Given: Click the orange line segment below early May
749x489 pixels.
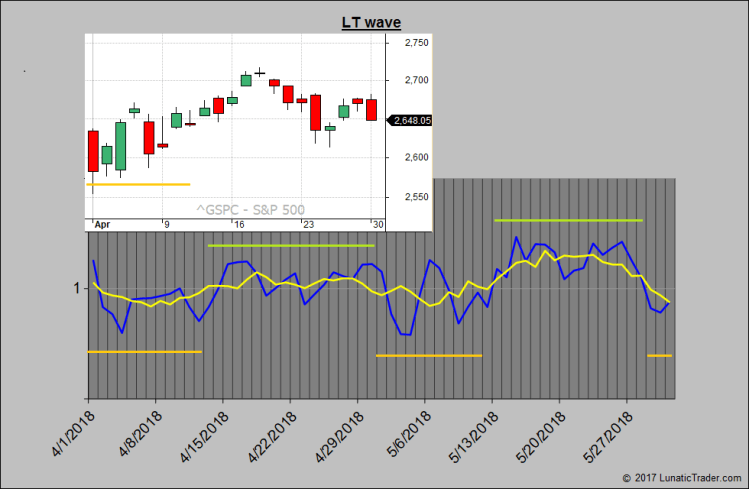Looking at the screenshot, I should [x=428, y=355].
